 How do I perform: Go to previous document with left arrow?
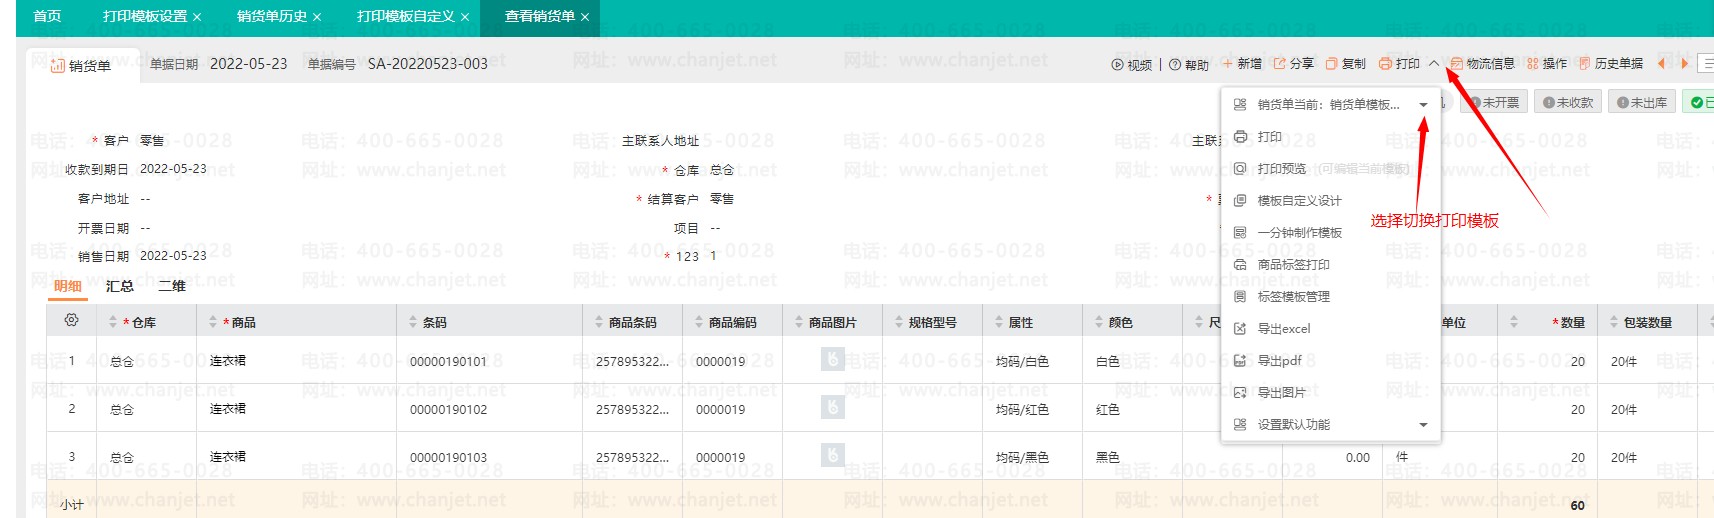(x=1661, y=63)
